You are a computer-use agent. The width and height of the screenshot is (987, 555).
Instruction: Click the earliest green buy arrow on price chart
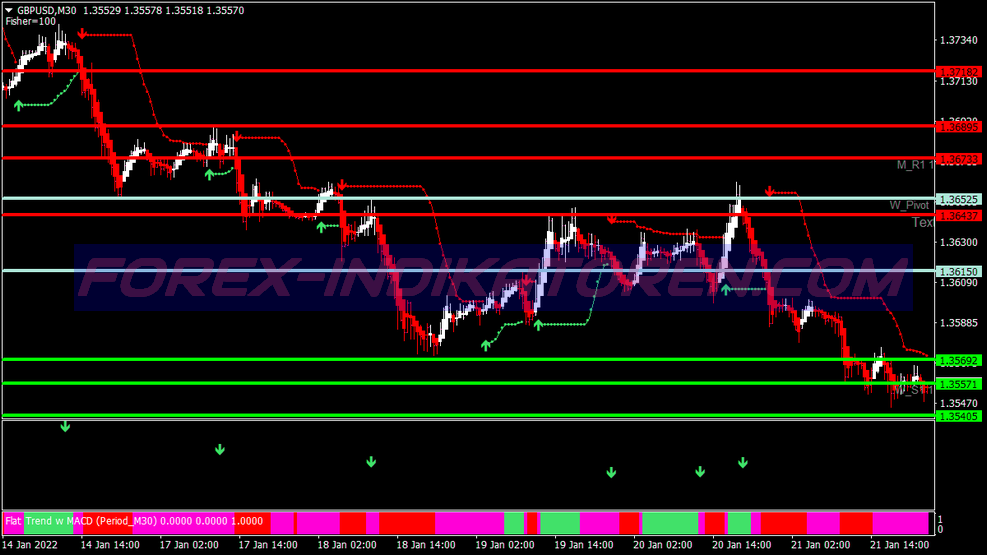17,104
